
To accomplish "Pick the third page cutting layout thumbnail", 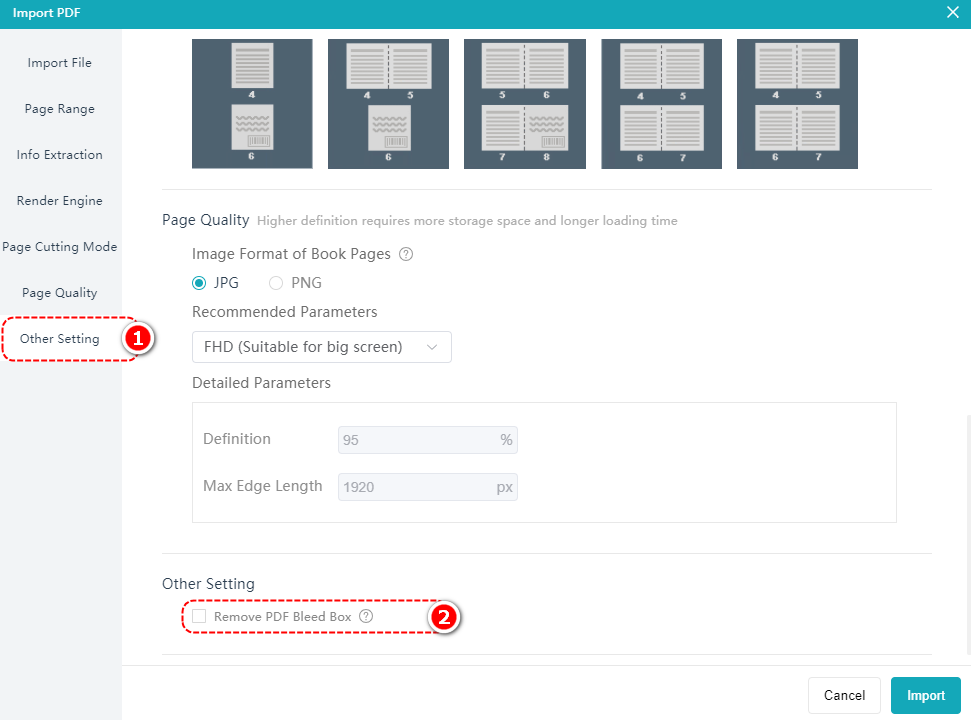I will pos(524,104).
